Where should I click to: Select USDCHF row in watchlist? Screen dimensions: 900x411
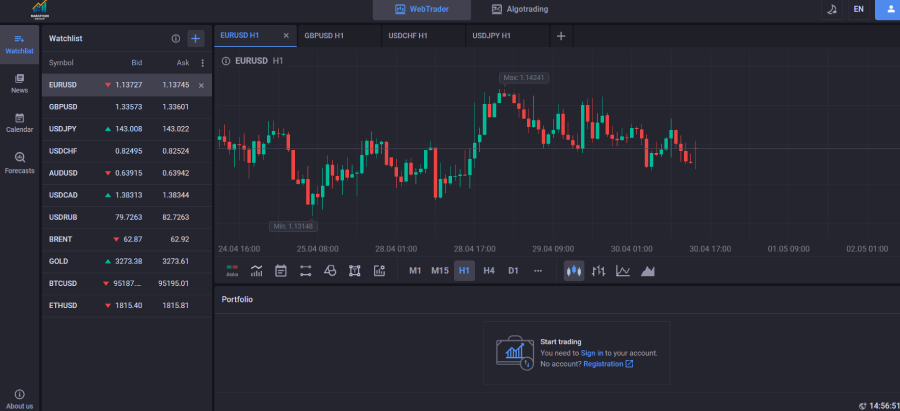(127, 151)
